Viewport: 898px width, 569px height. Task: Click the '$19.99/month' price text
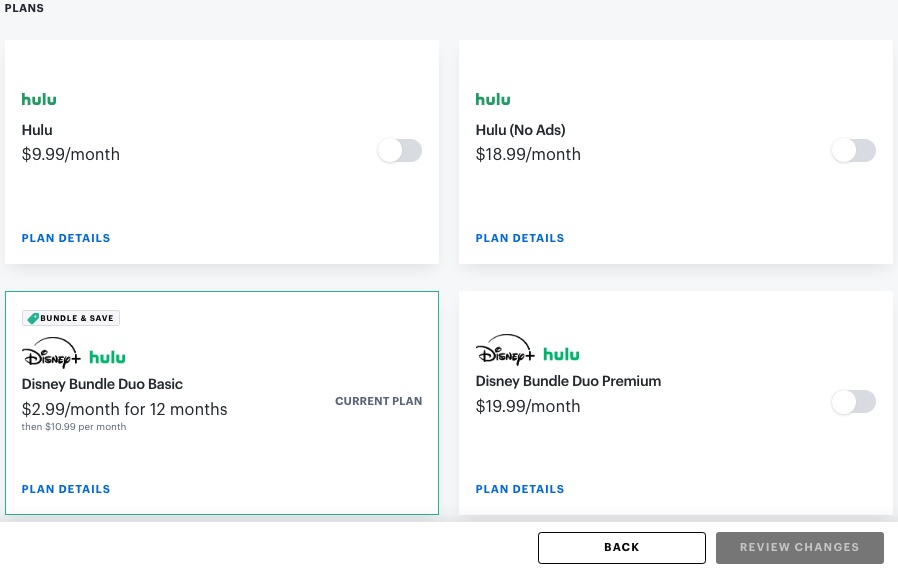click(x=527, y=406)
